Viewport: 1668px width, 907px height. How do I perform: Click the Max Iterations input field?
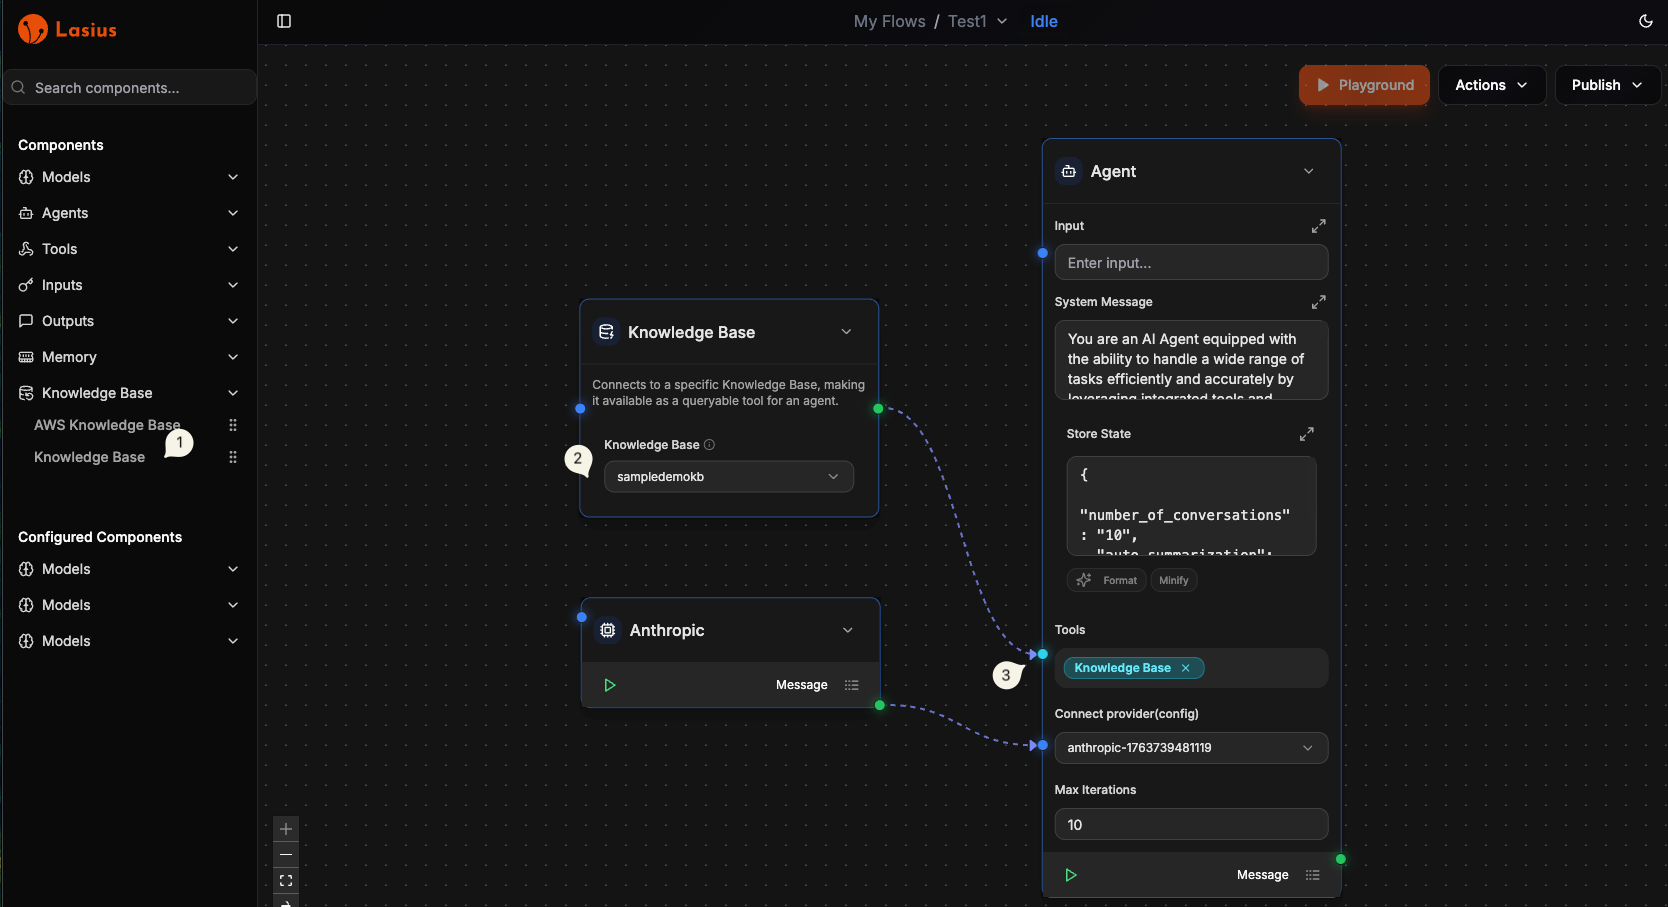tap(1190, 824)
